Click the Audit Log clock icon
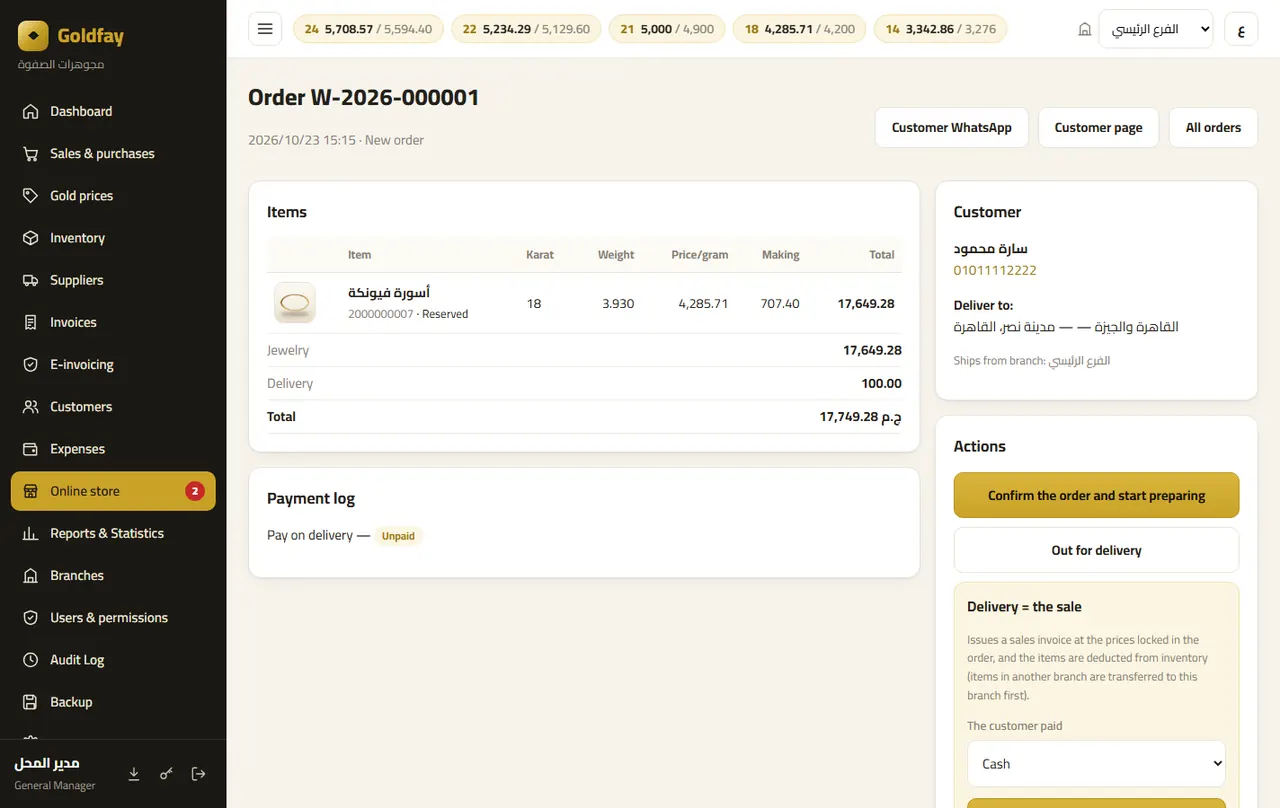The height and width of the screenshot is (808, 1280). 31,660
